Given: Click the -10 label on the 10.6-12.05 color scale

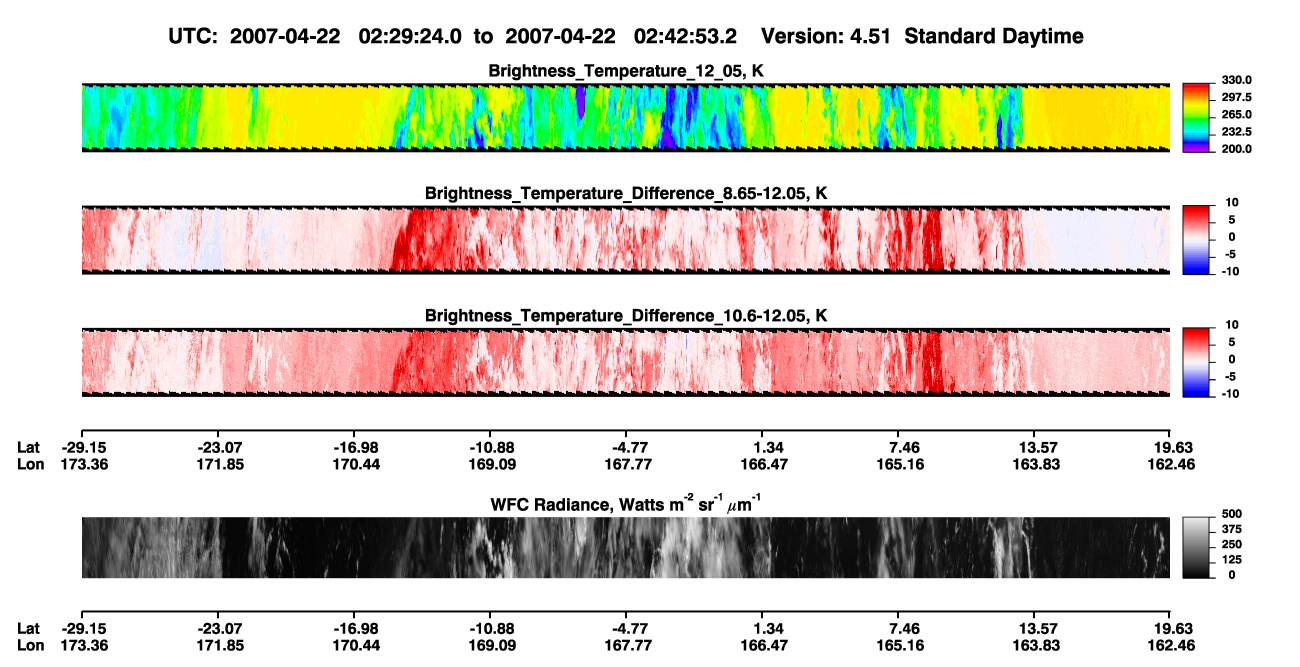Looking at the screenshot, I should point(1233,393).
